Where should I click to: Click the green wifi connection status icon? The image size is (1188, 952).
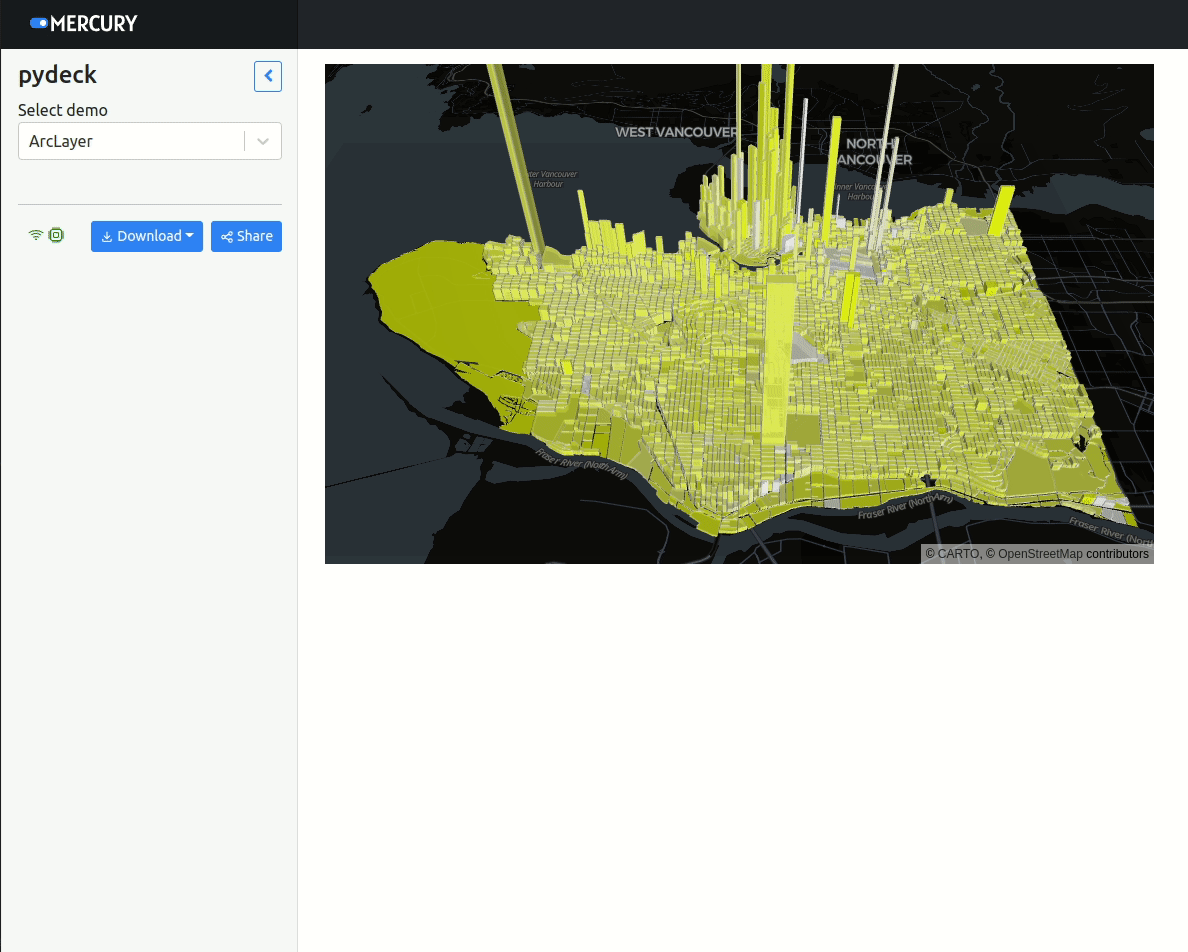(x=36, y=235)
